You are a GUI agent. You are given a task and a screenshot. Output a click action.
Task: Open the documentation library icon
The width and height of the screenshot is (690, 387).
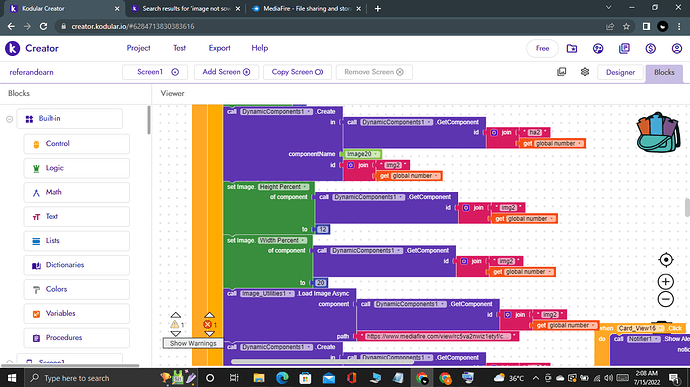point(624,48)
